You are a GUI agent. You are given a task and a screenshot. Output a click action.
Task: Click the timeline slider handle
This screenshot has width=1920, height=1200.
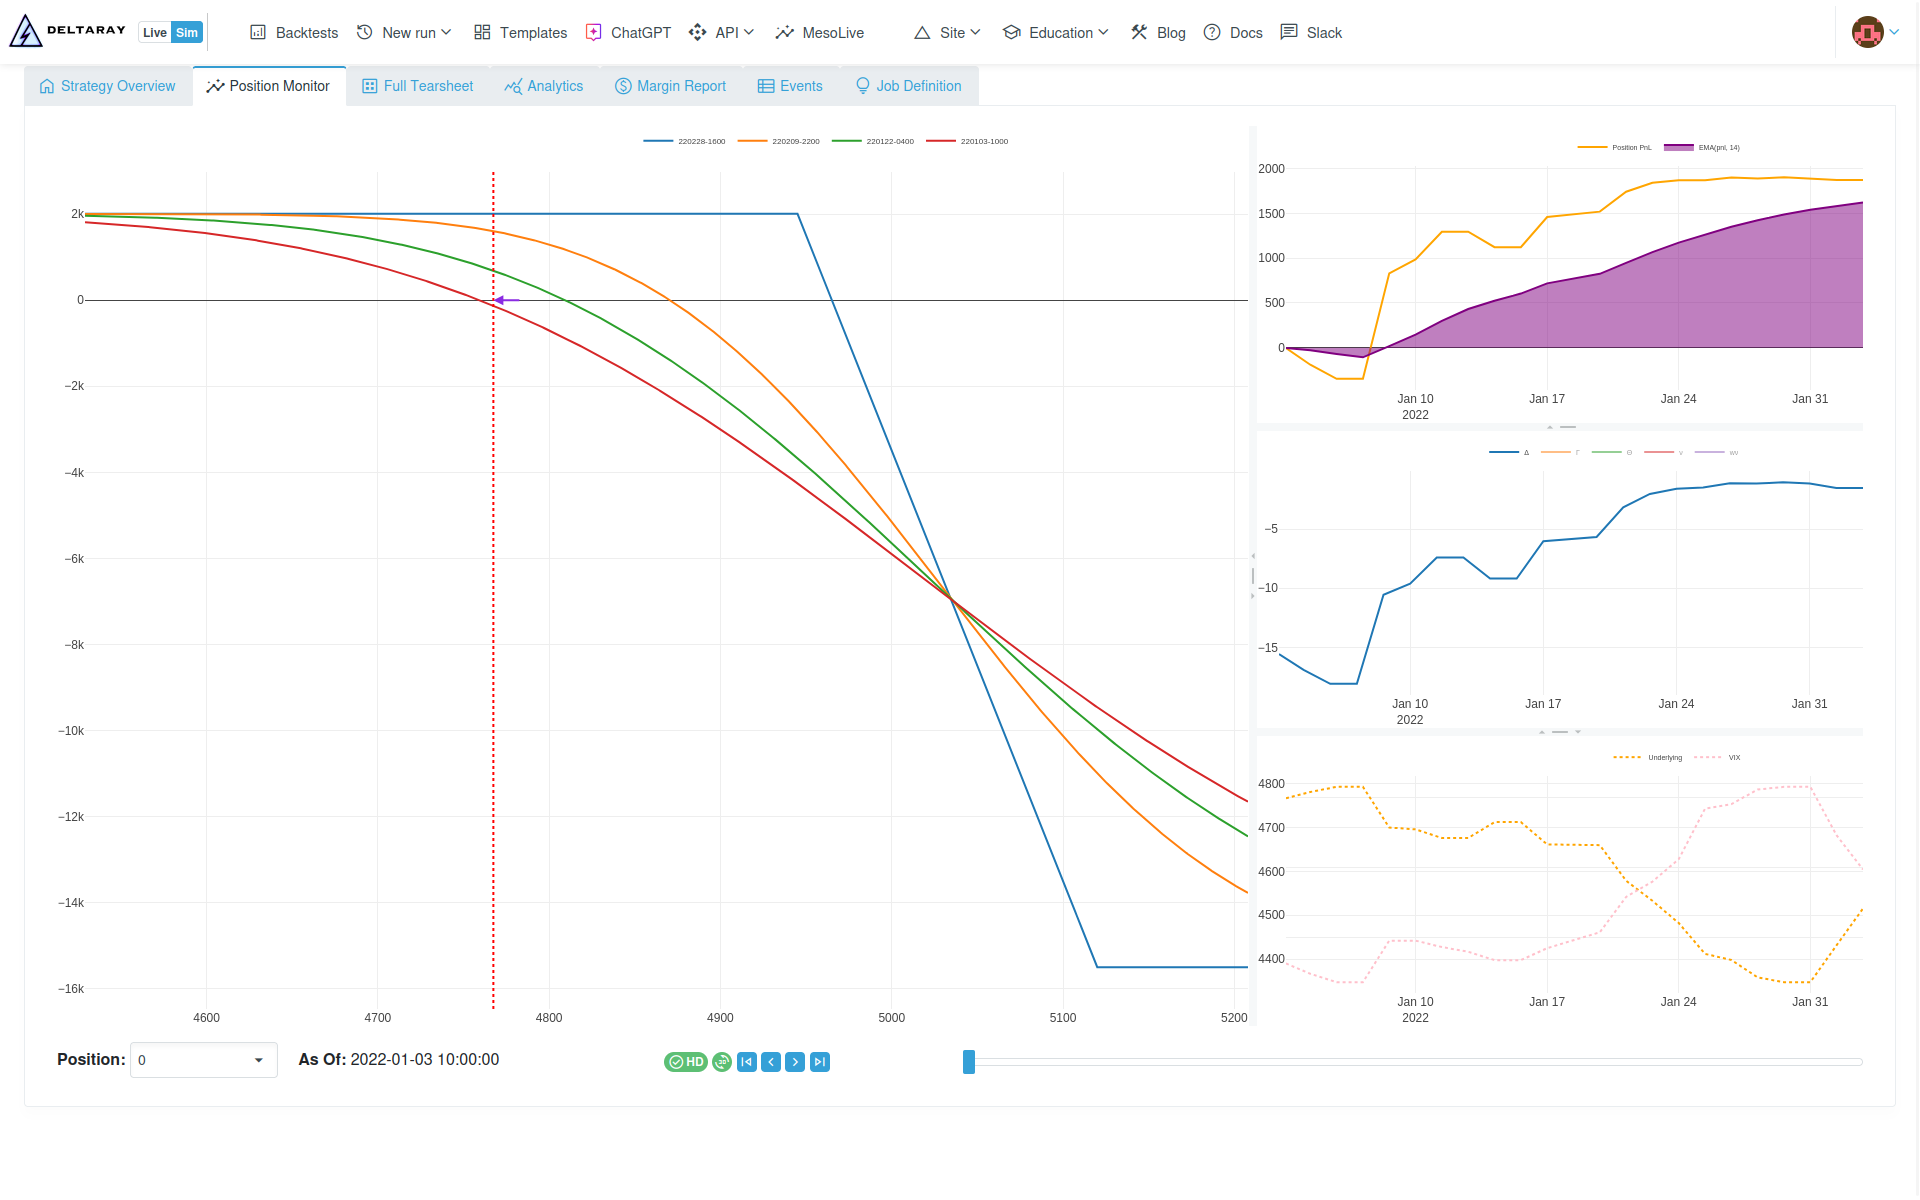(968, 1062)
